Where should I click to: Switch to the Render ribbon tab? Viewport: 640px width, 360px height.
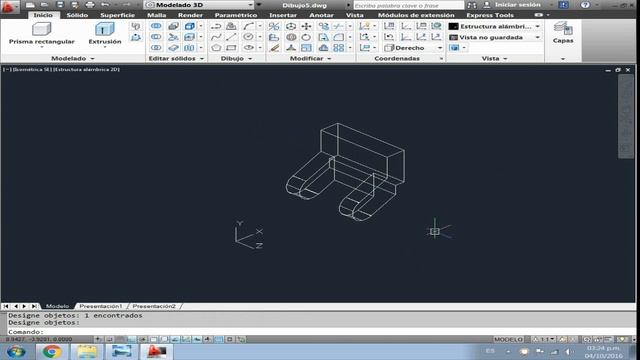[x=190, y=15]
